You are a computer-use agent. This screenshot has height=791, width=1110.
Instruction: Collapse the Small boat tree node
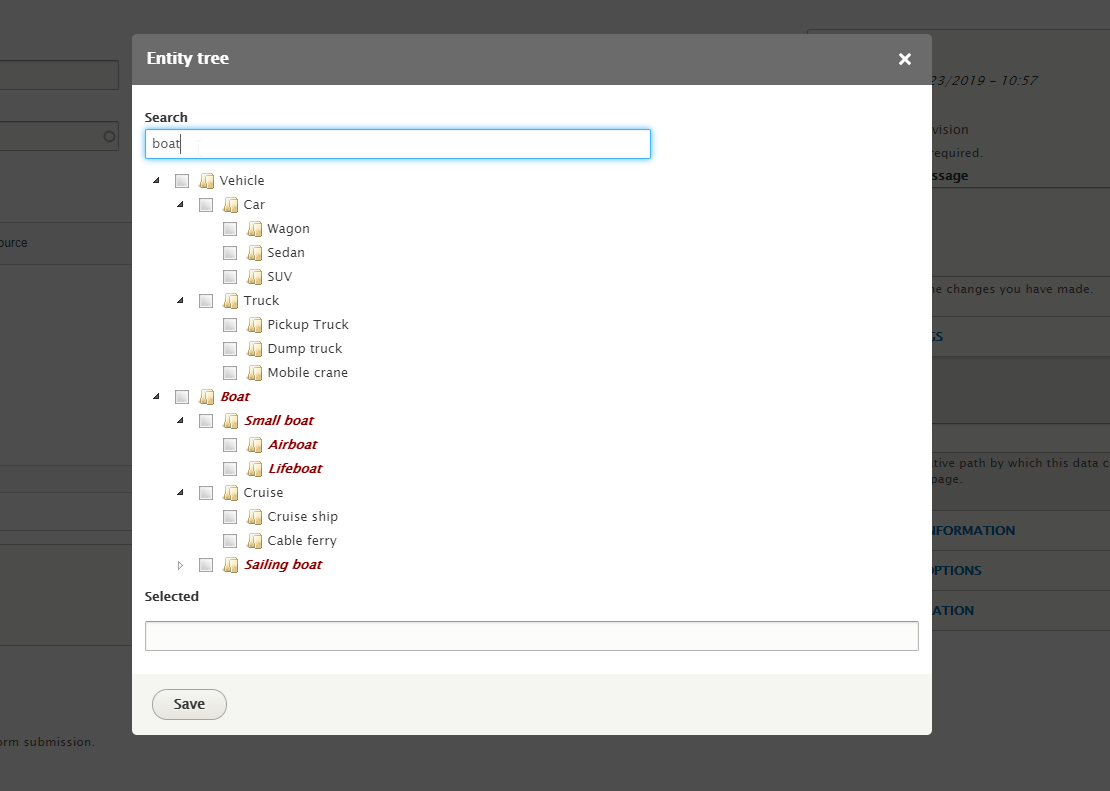(x=181, y=421)
